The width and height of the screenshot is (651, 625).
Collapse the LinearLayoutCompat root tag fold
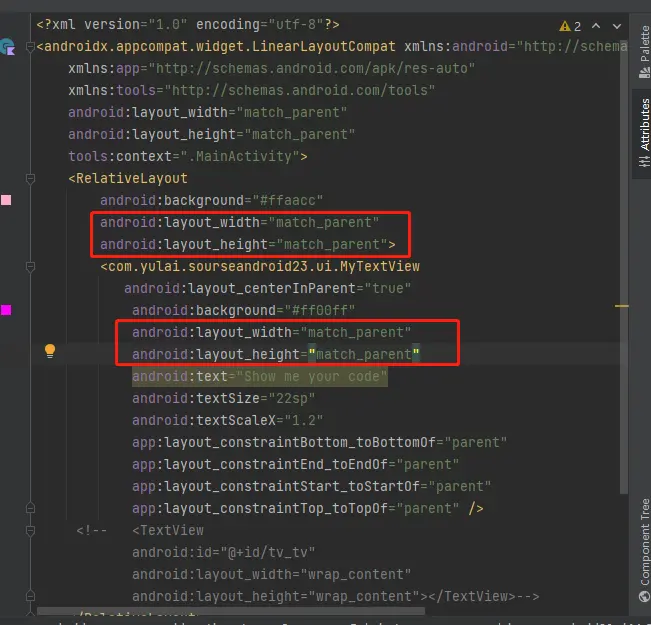coord(30,47)
